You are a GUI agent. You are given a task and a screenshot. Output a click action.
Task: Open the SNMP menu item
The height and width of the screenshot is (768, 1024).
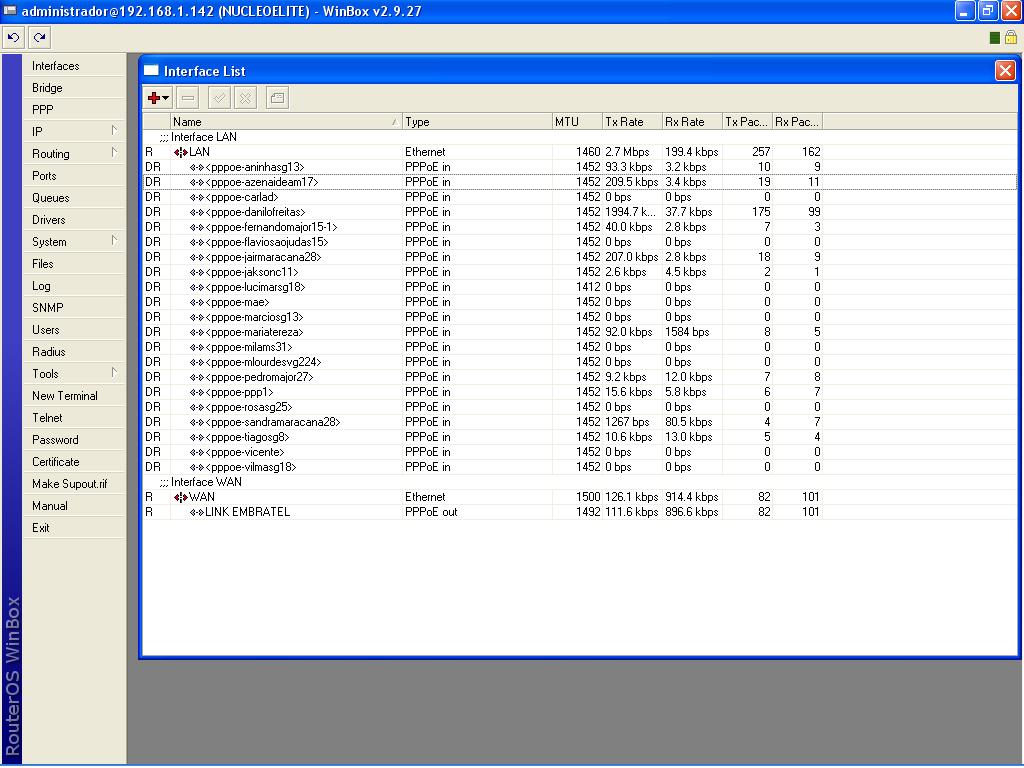(74, 308)
